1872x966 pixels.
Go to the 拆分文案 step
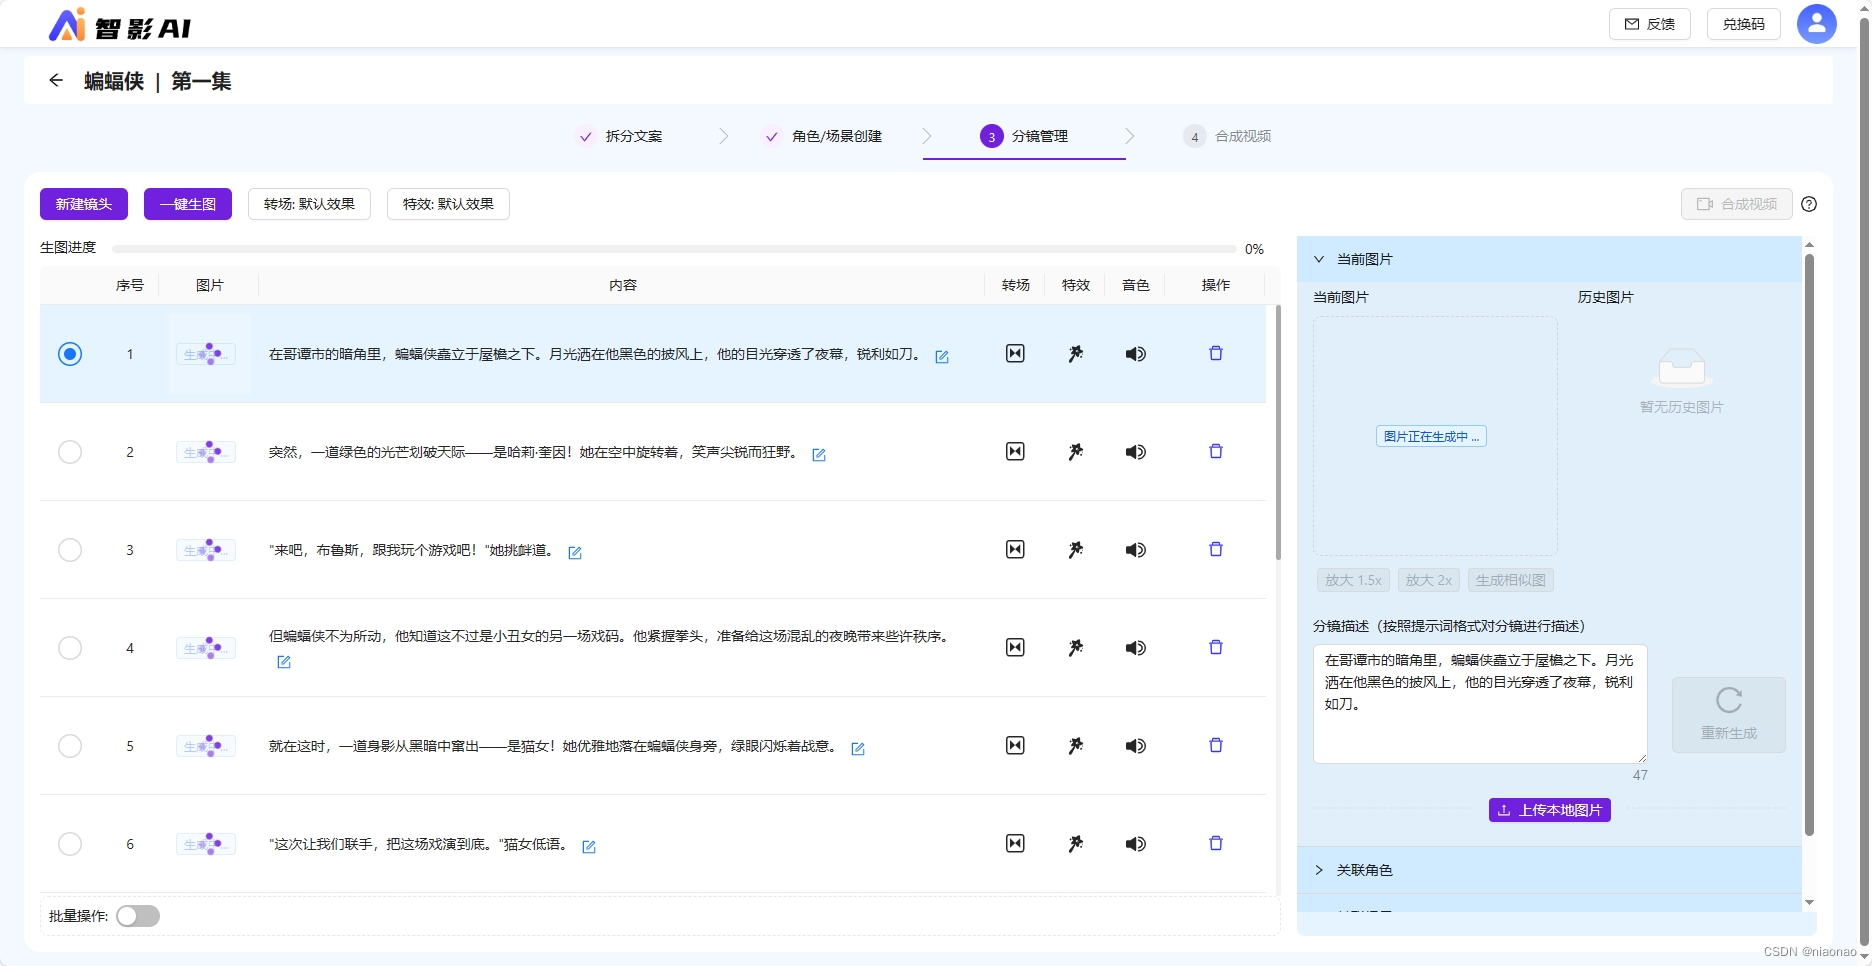[620, 136]
